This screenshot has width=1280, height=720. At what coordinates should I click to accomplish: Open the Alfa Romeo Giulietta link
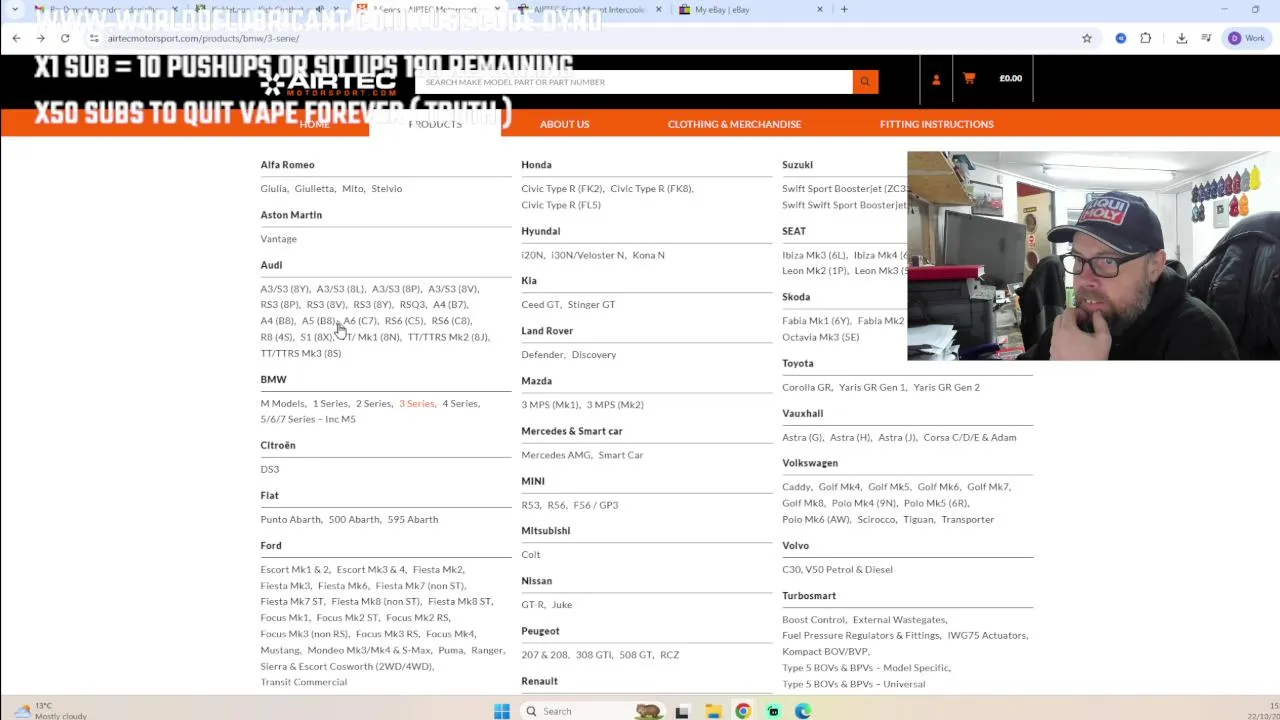click(x=314, y=188)
